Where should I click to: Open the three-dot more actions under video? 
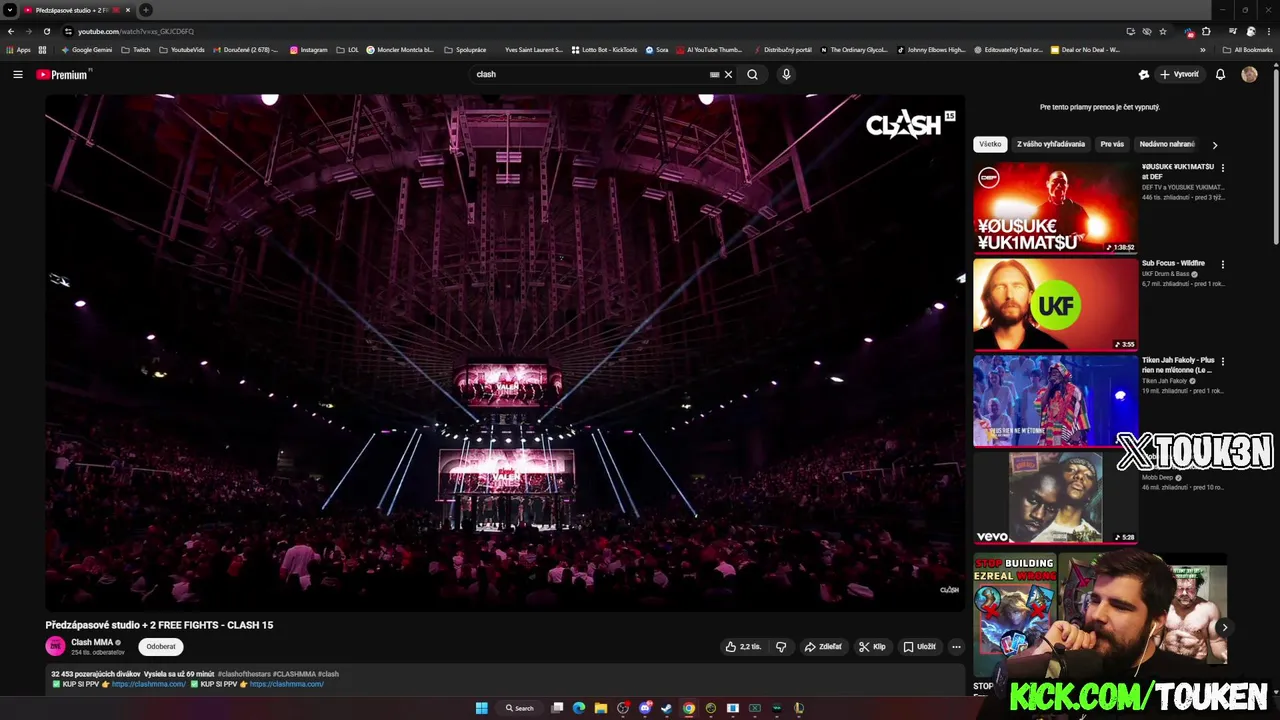956,647
